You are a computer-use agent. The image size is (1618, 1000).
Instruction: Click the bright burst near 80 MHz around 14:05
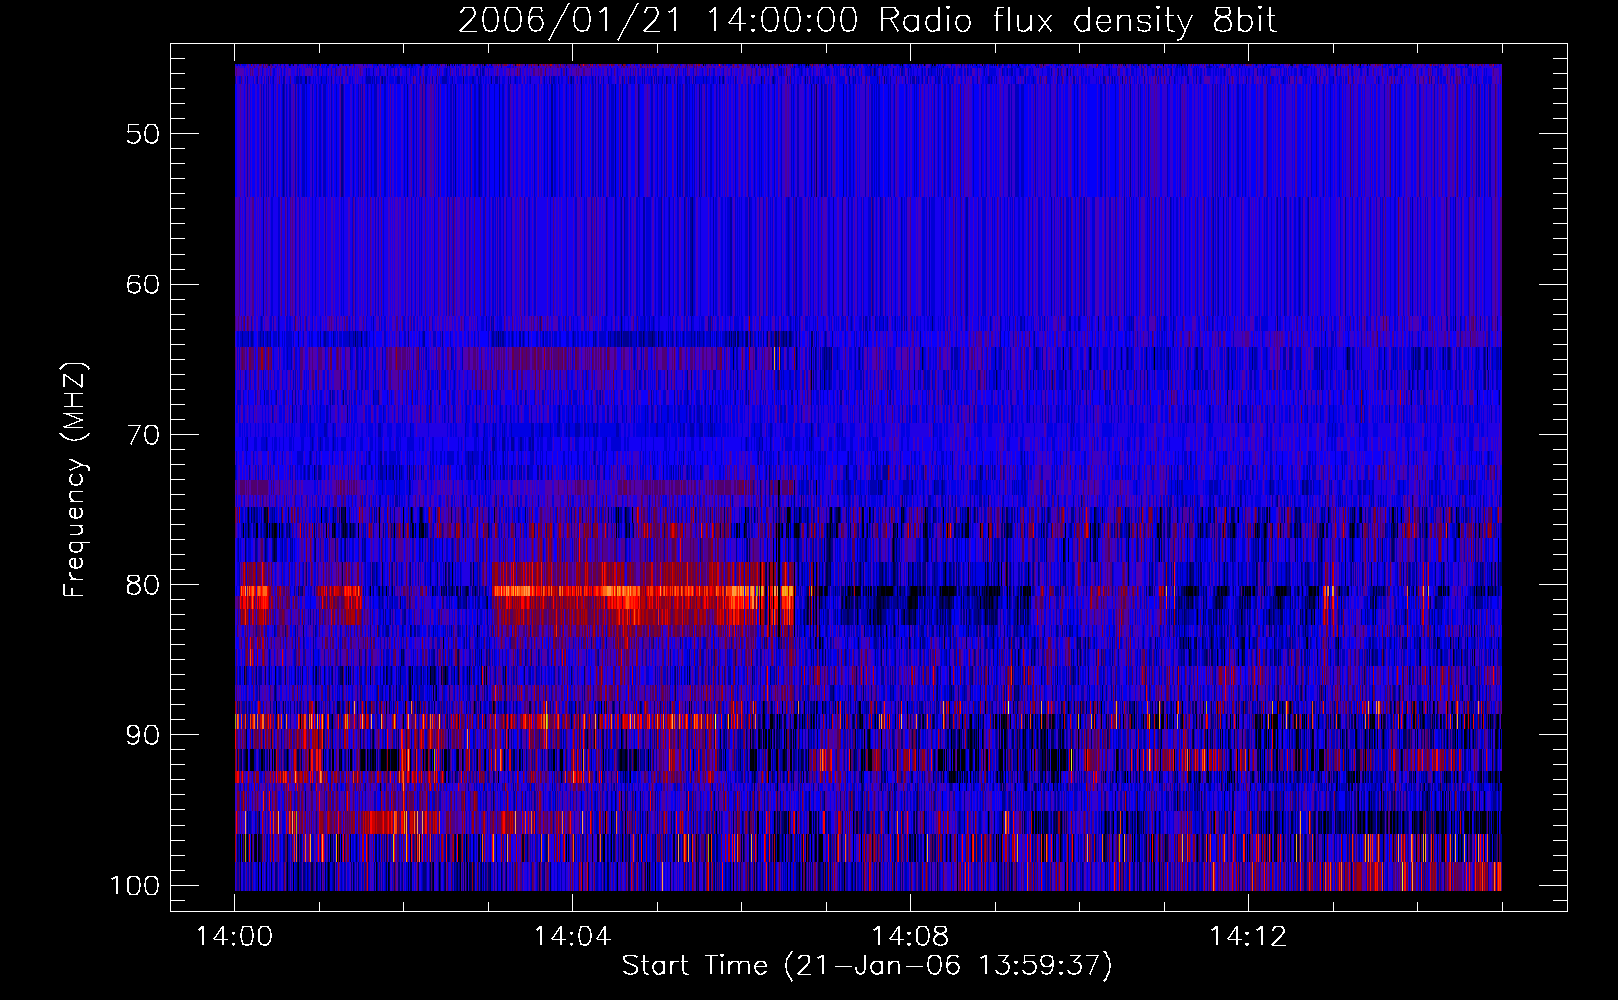point(643,598)
